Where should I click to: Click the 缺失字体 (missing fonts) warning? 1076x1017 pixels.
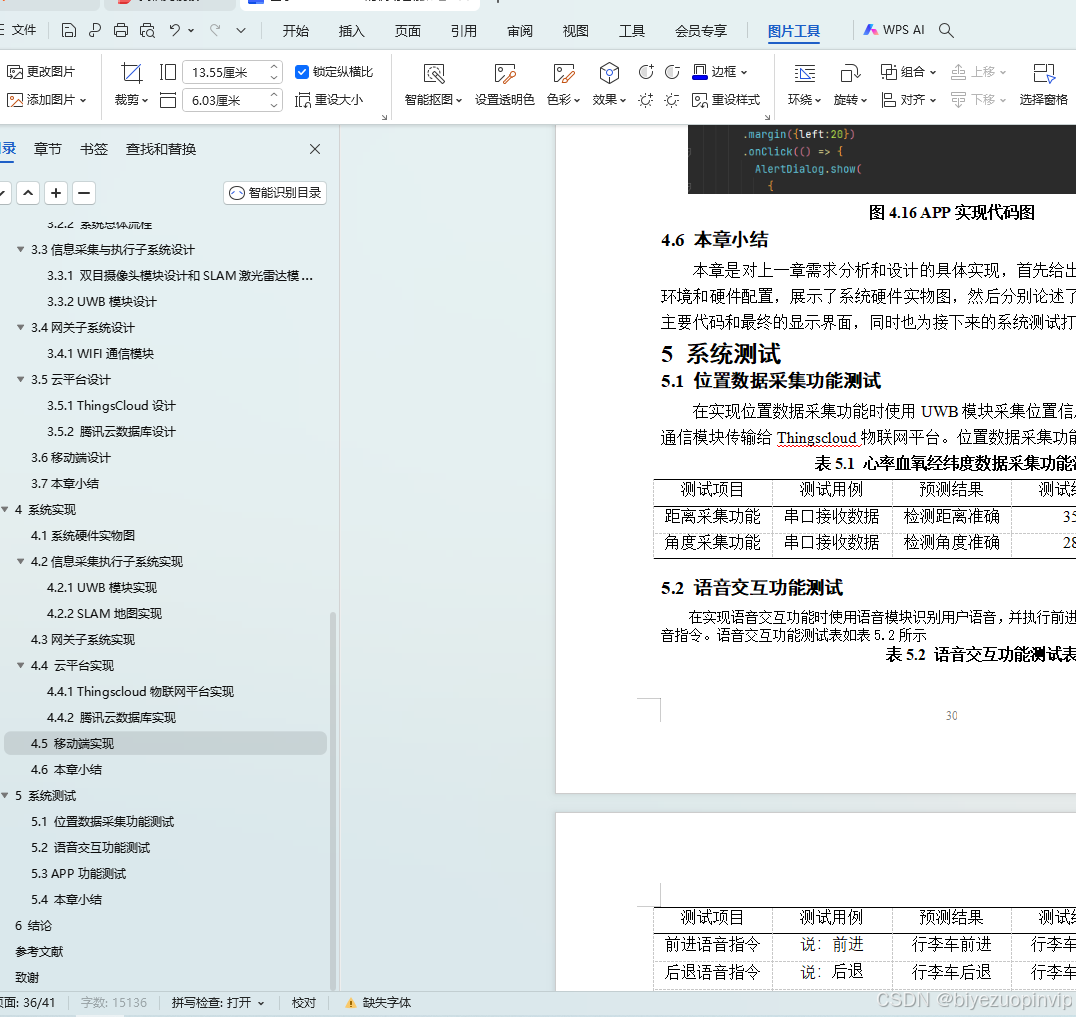point(378,1003)
